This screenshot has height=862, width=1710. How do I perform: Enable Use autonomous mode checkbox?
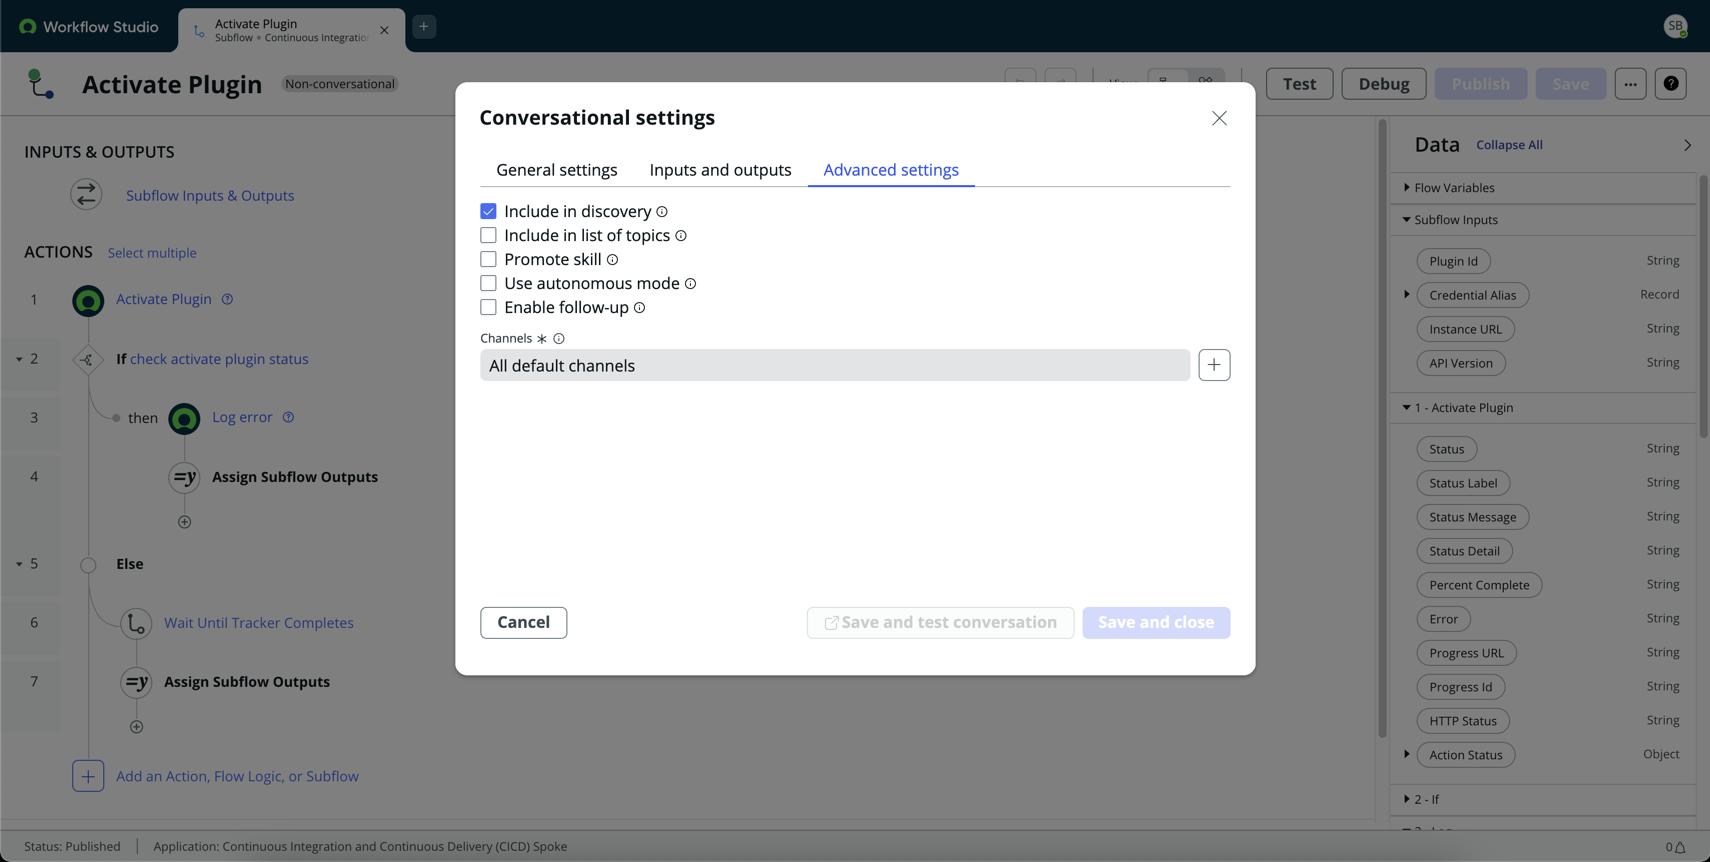488,283
